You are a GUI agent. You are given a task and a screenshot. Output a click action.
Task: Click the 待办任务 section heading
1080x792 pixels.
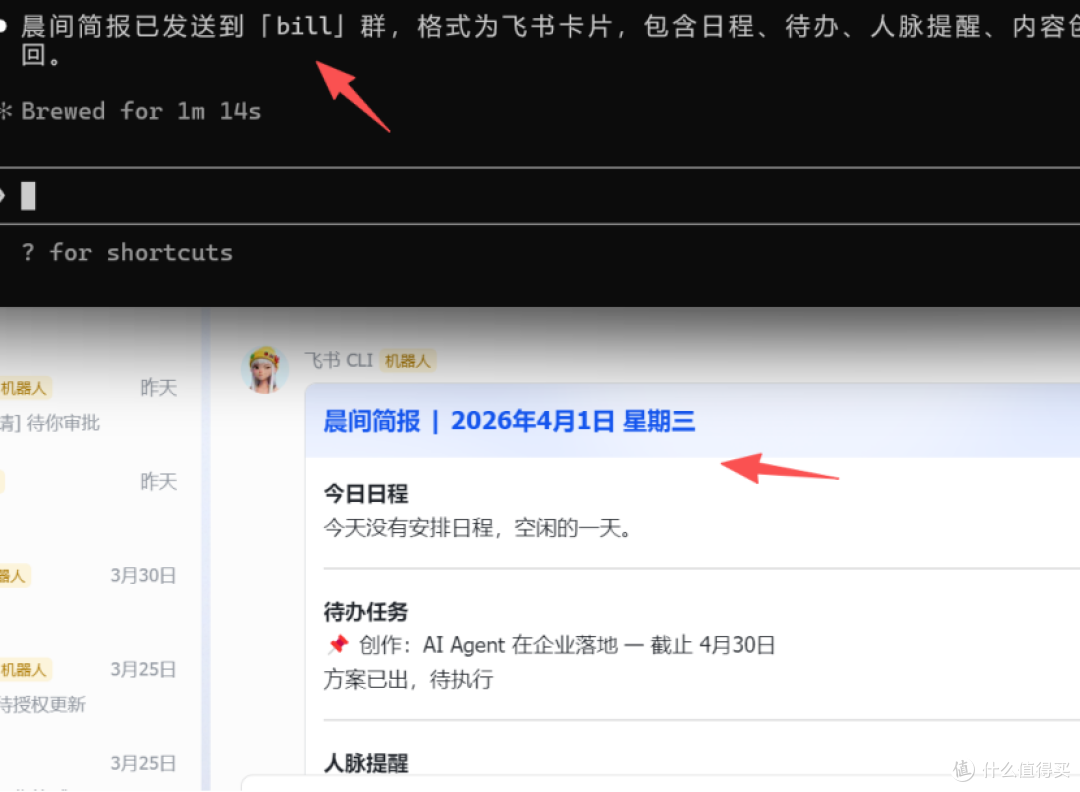[x=366, y=612]
